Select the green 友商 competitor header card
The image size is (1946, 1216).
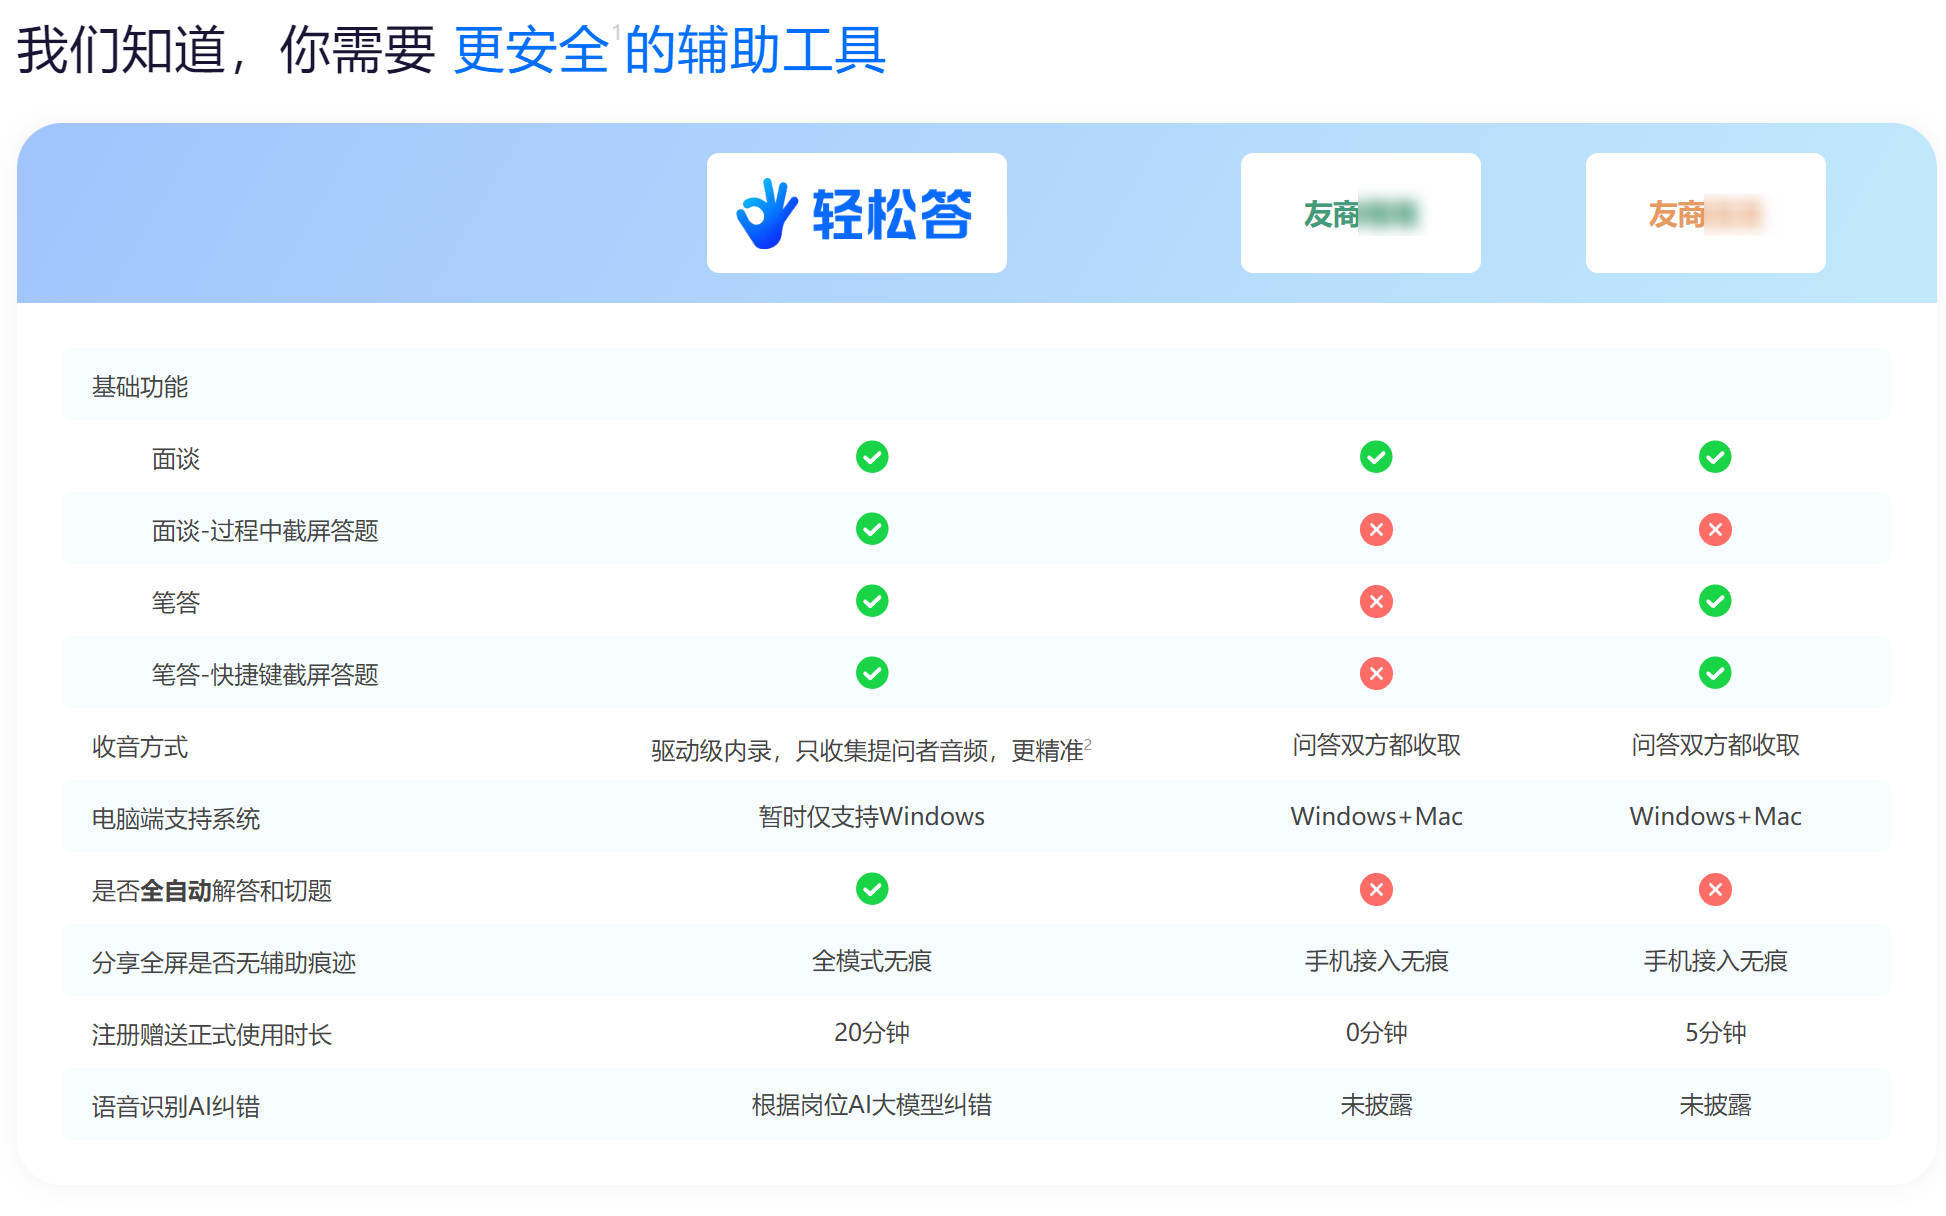point(1360,213)
